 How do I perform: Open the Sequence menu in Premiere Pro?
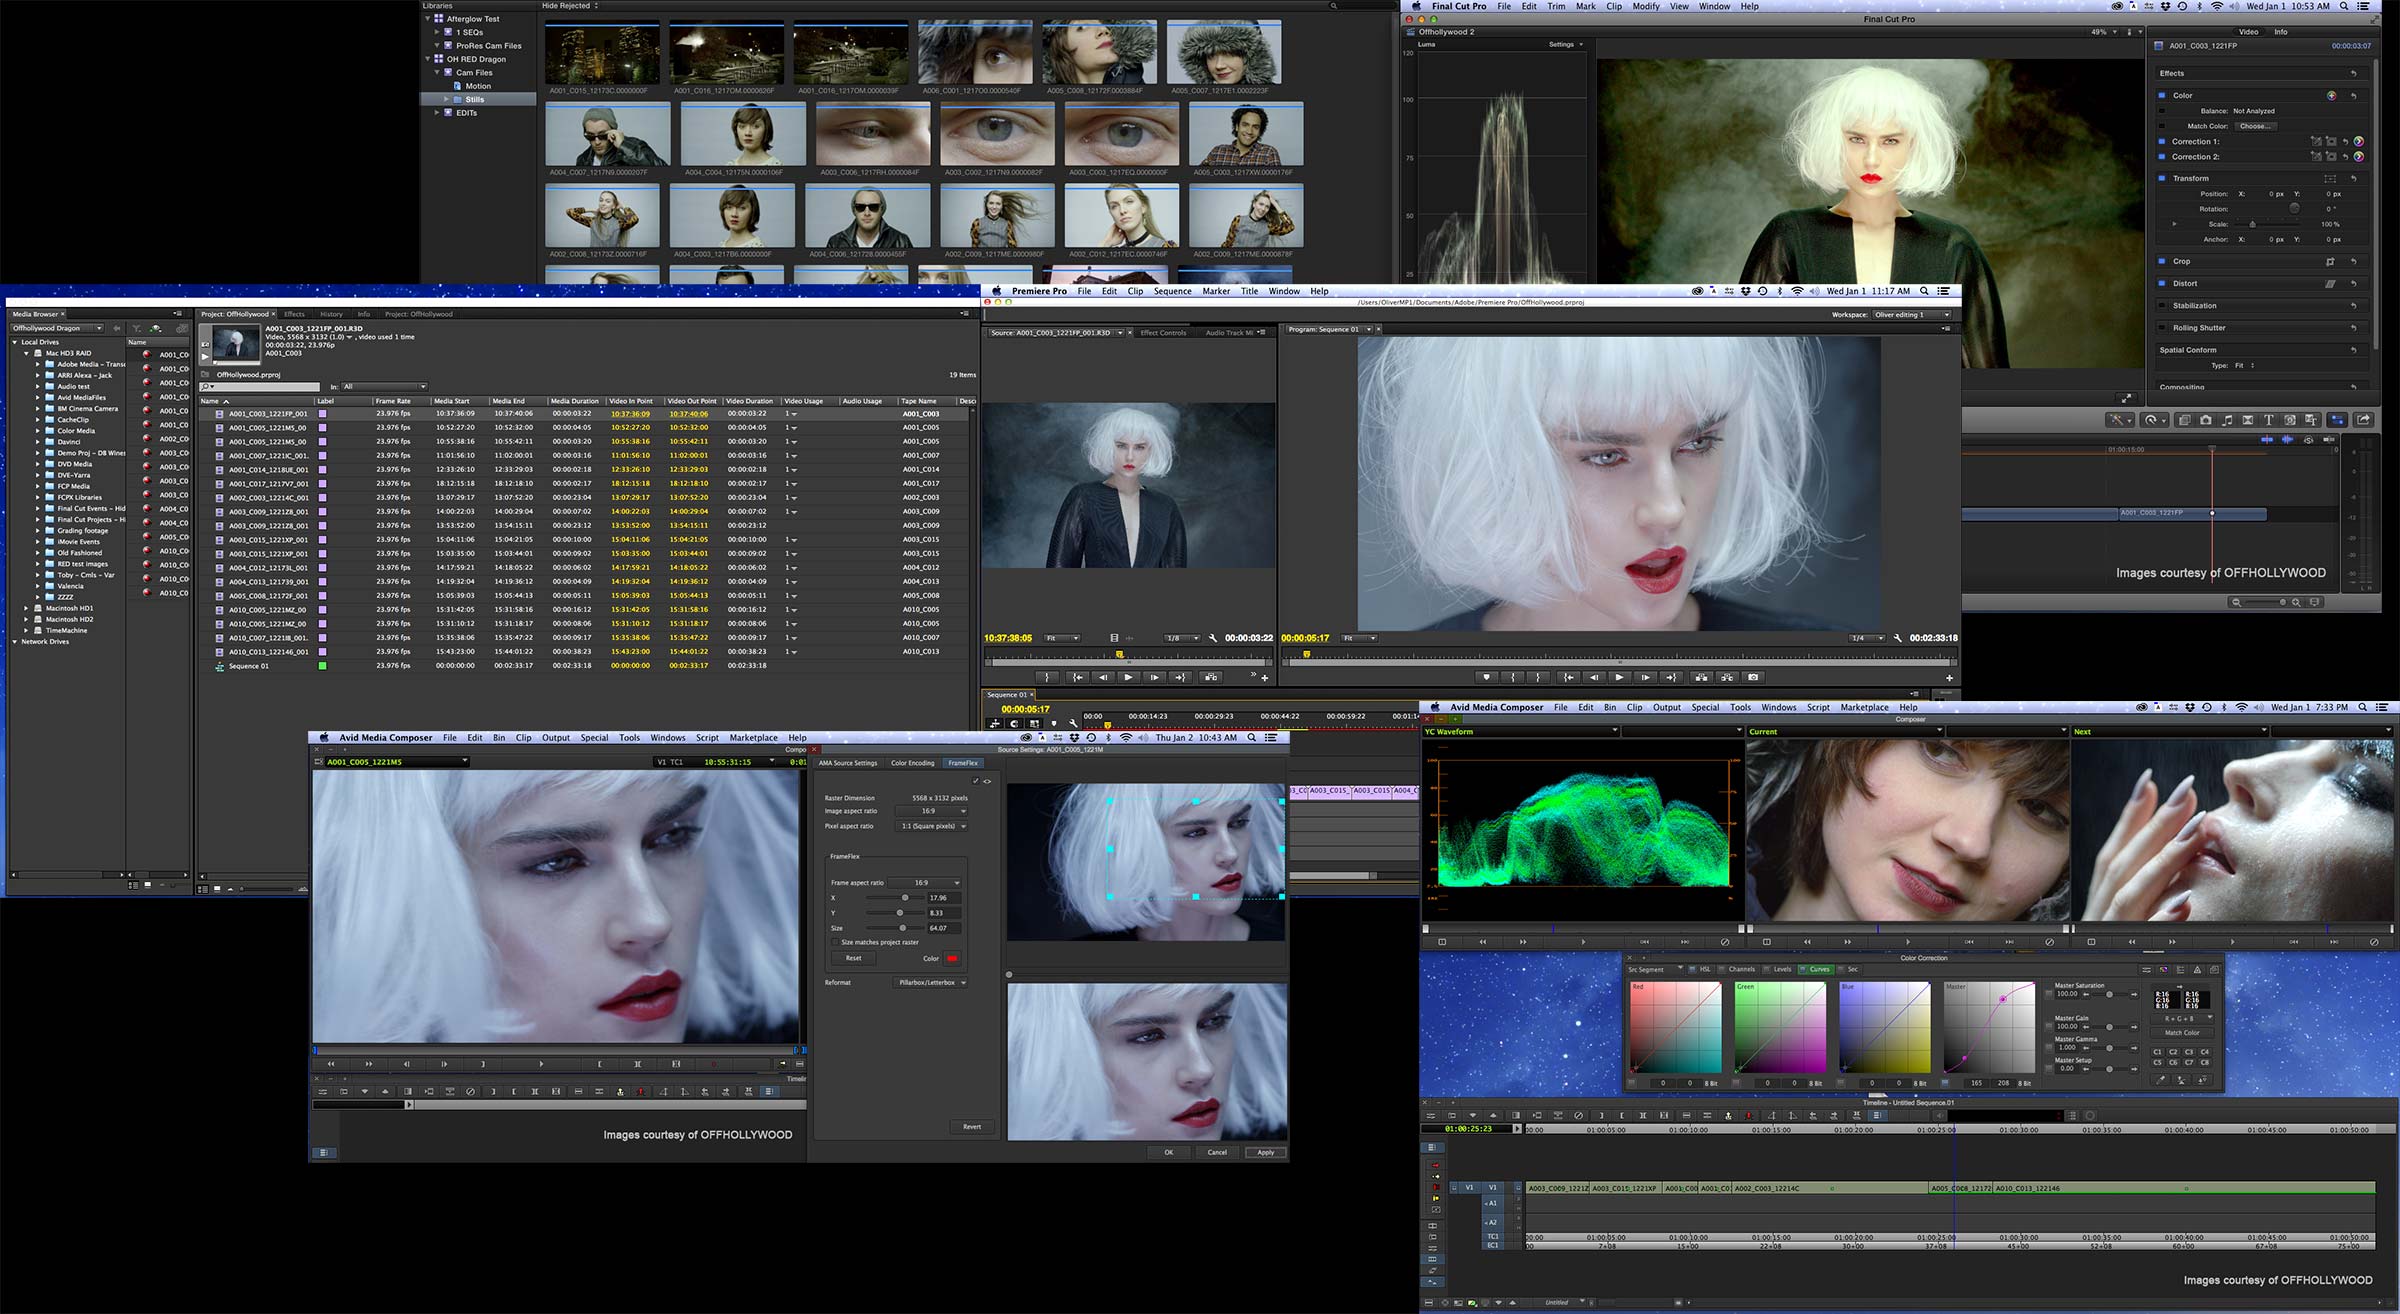(x=1172, y=291)
